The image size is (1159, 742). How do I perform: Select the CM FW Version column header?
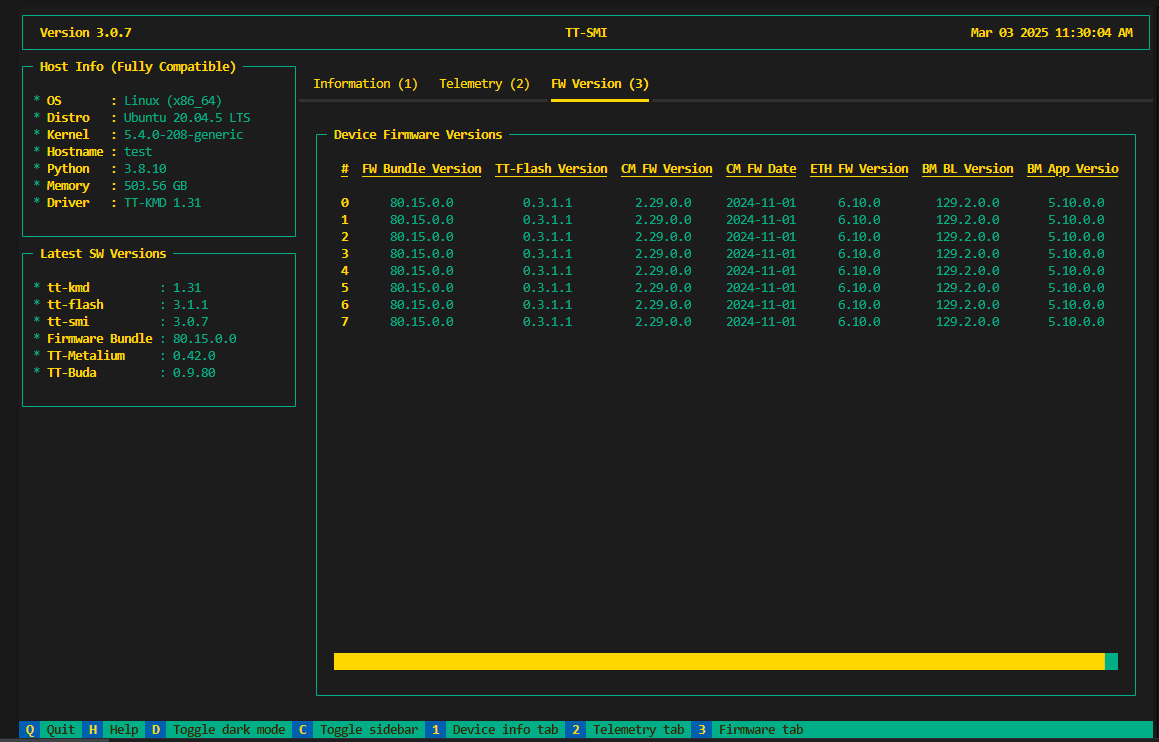click(x=666, y=168)
